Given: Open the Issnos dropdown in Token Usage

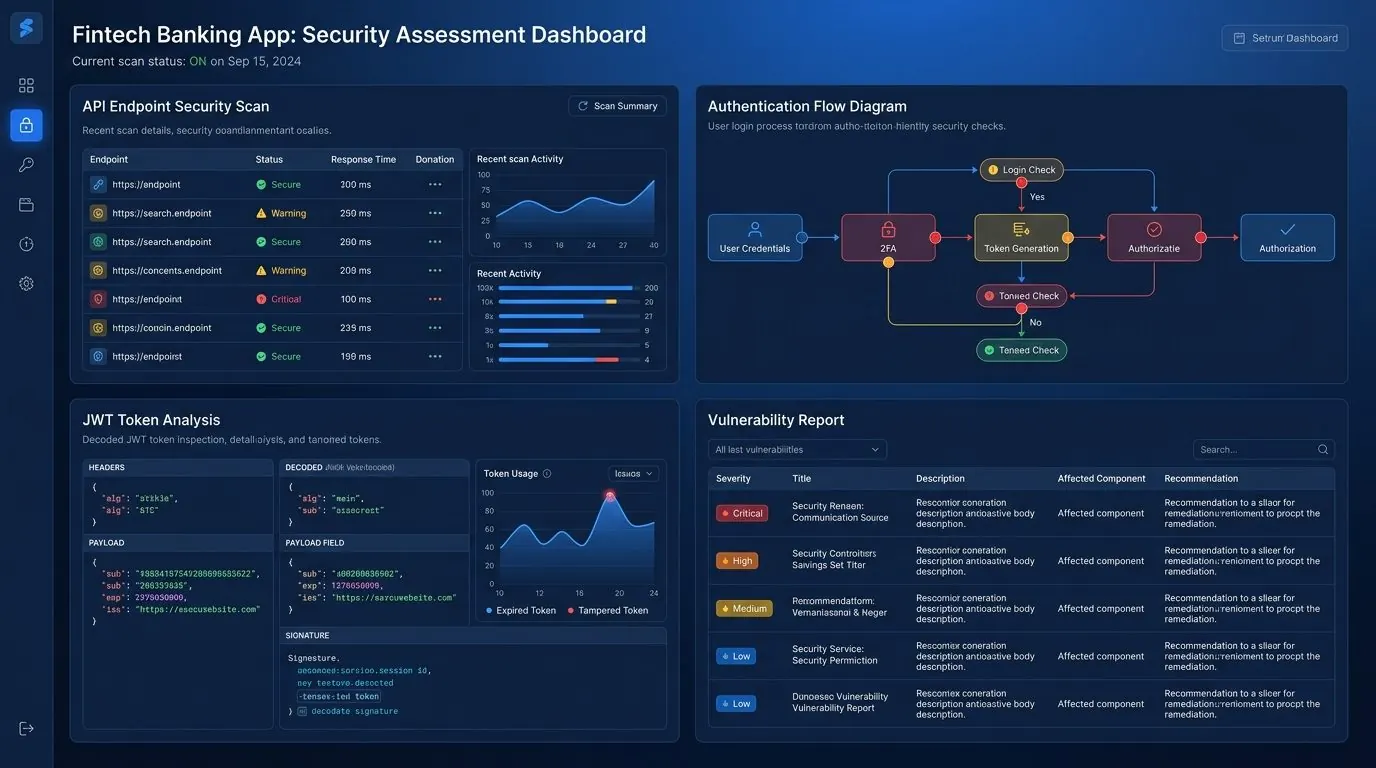Looking at the screenshot, I should pos(634,474).
